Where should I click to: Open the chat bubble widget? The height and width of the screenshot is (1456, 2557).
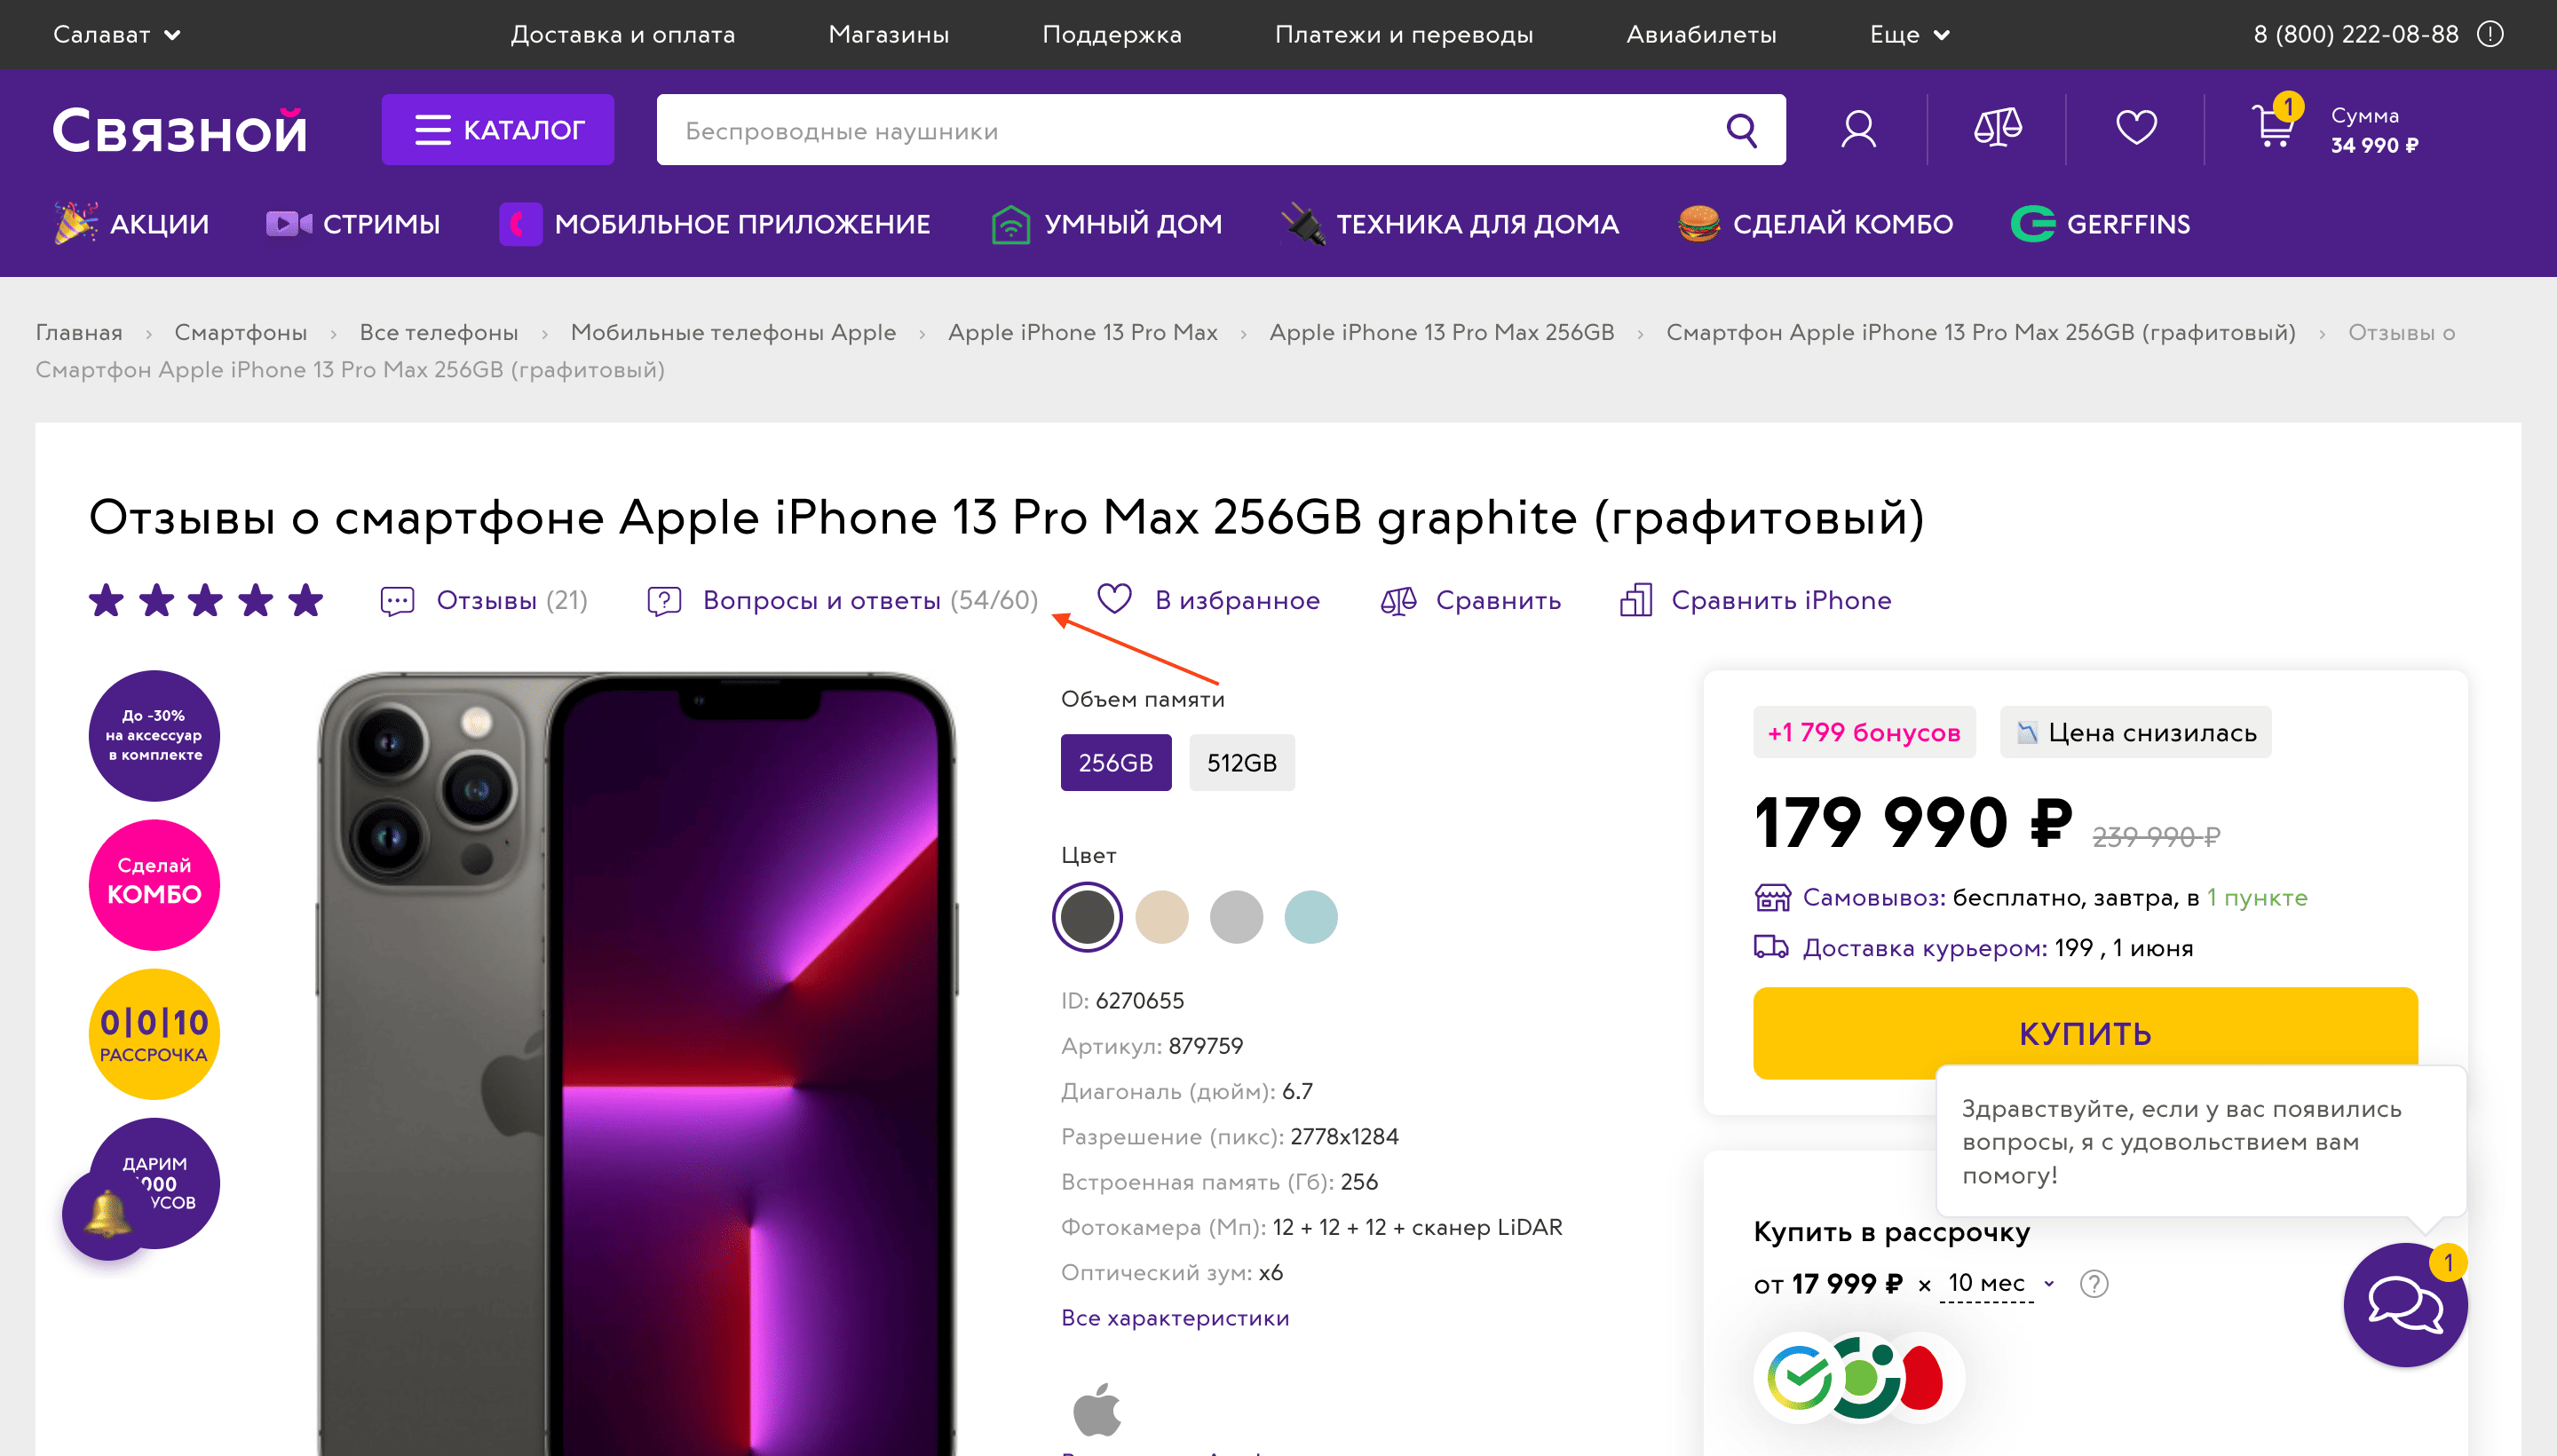[x=2404, y=1305]
